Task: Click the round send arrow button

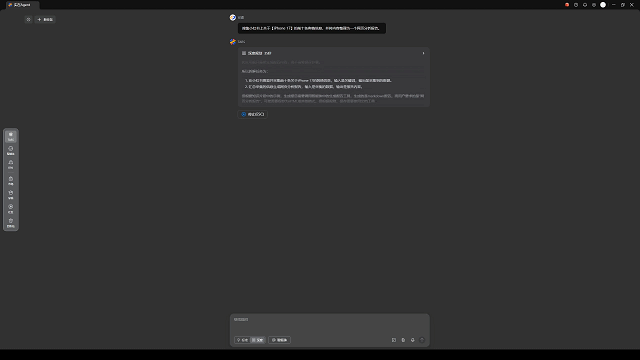Action: pos(422,340)
